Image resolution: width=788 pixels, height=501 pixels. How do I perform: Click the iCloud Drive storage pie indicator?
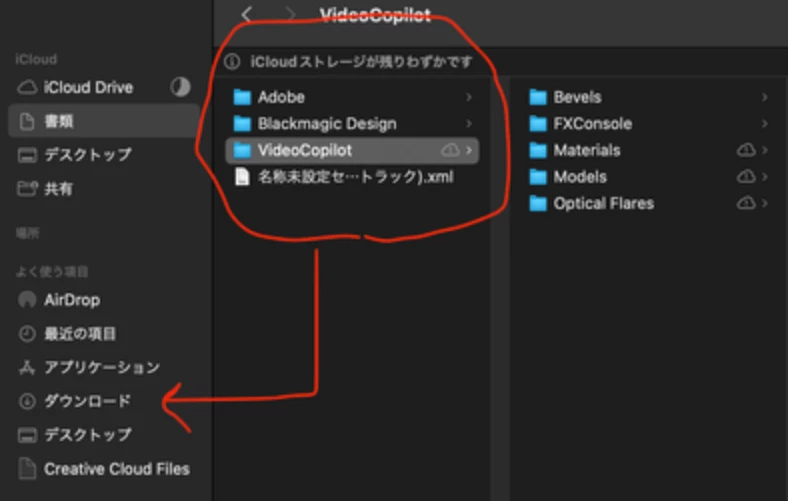click(x=180, y=87)
